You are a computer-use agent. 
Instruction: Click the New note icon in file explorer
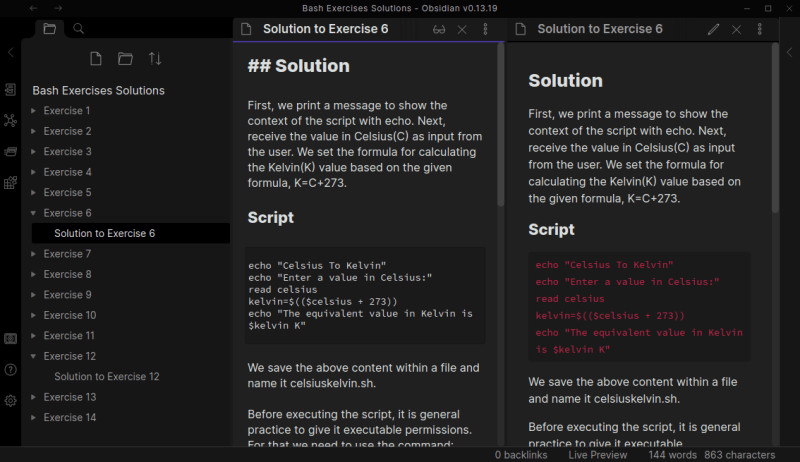pos(96,59)
